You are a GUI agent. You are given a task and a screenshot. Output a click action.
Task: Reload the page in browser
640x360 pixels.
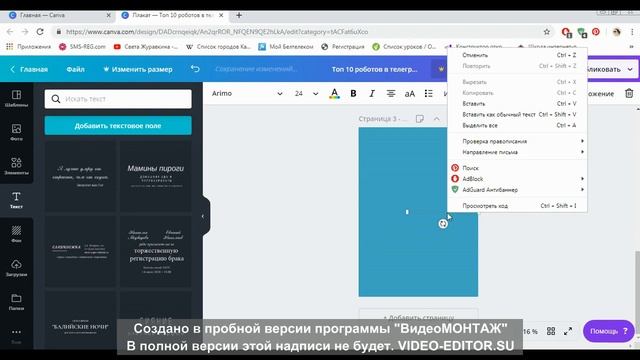(40, 31)
